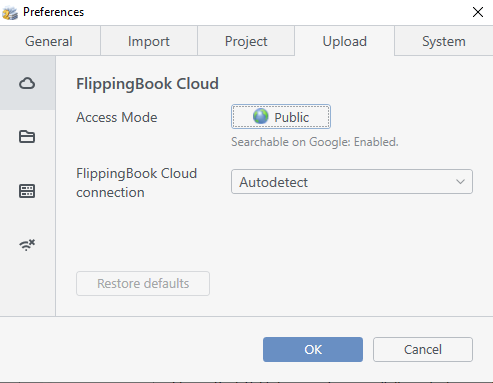This screenshot has width=493, height=383.
Task: Toggle Access Mode via the Public button
Action: pyautogui.click(x=281, y=117)
